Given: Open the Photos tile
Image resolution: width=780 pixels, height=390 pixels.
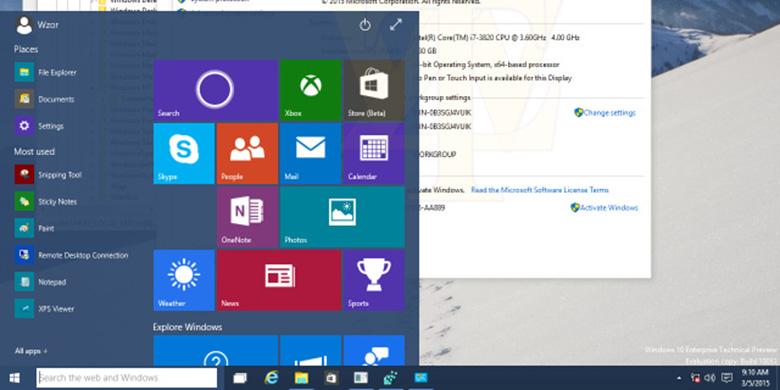Looking at the screenshot, I should tap(342, 217).
